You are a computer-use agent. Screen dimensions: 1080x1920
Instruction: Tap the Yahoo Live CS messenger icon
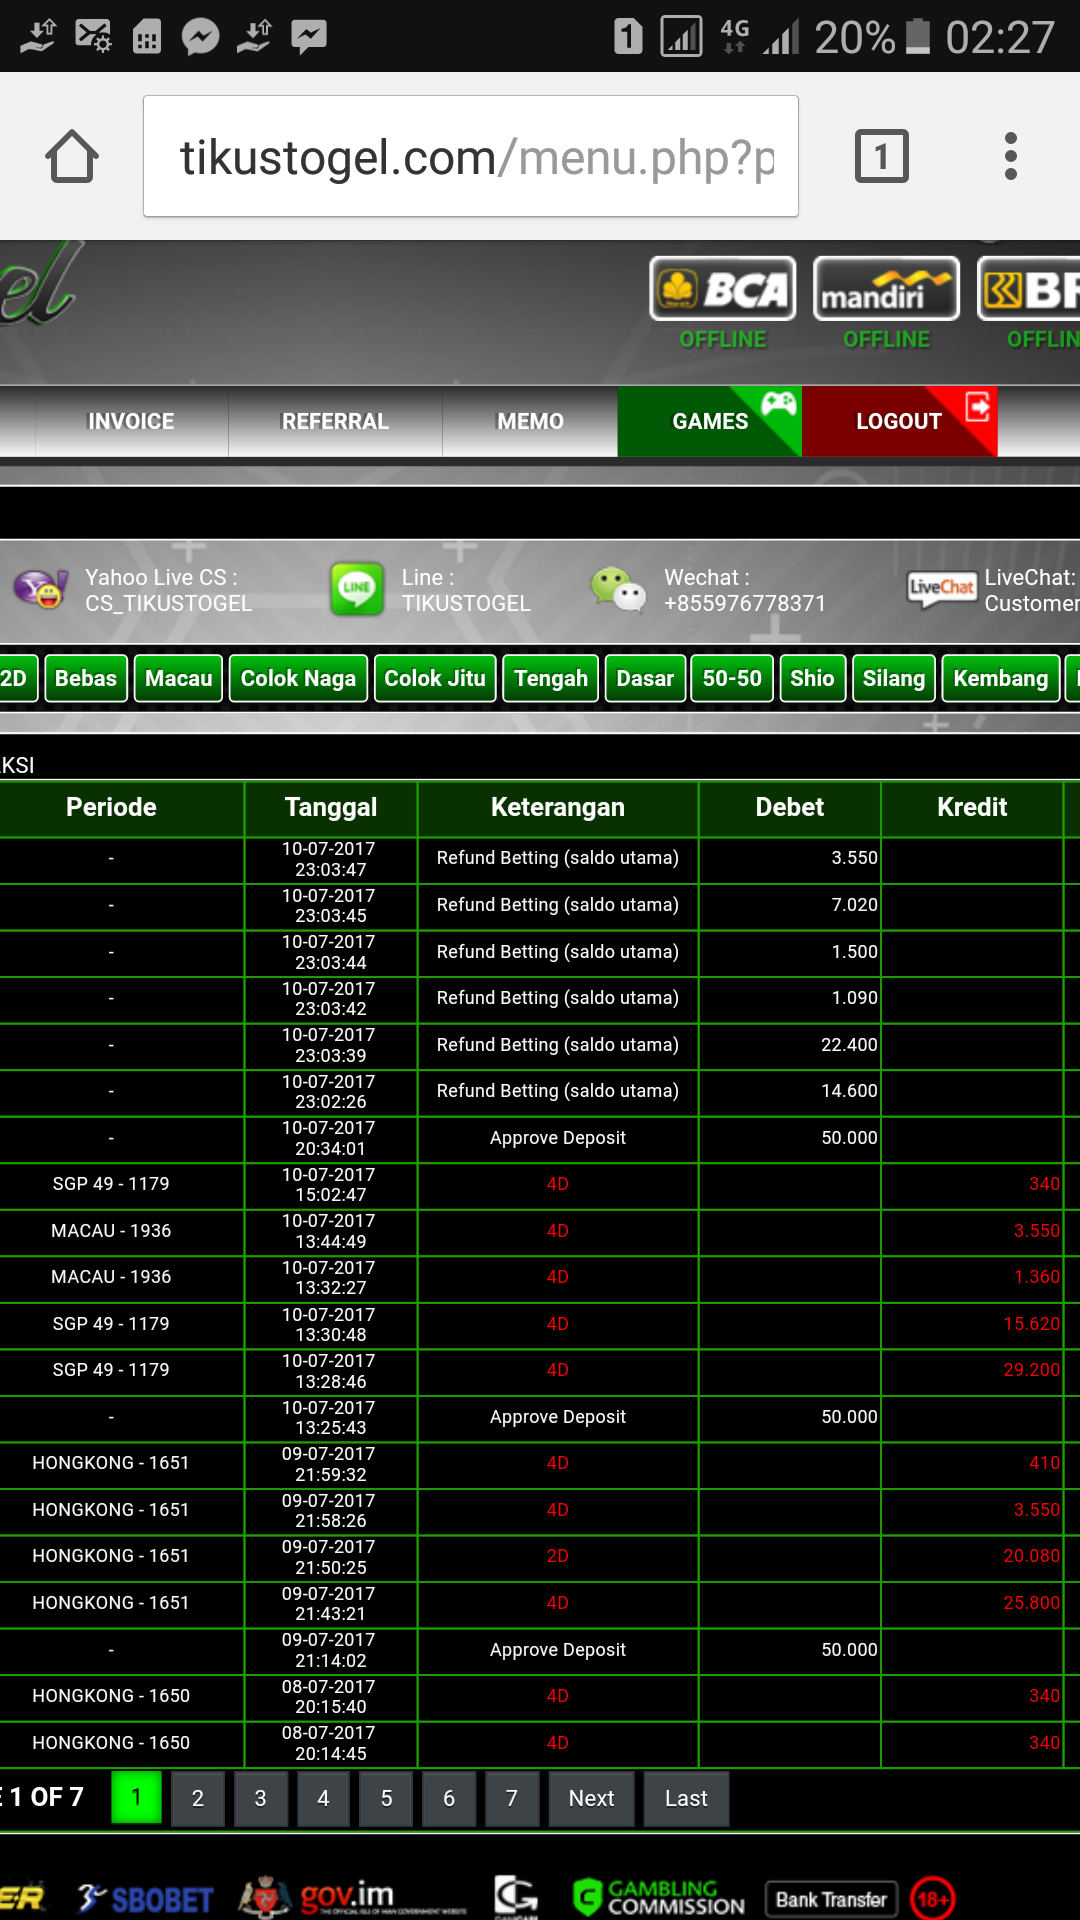(x=41, y=589)
